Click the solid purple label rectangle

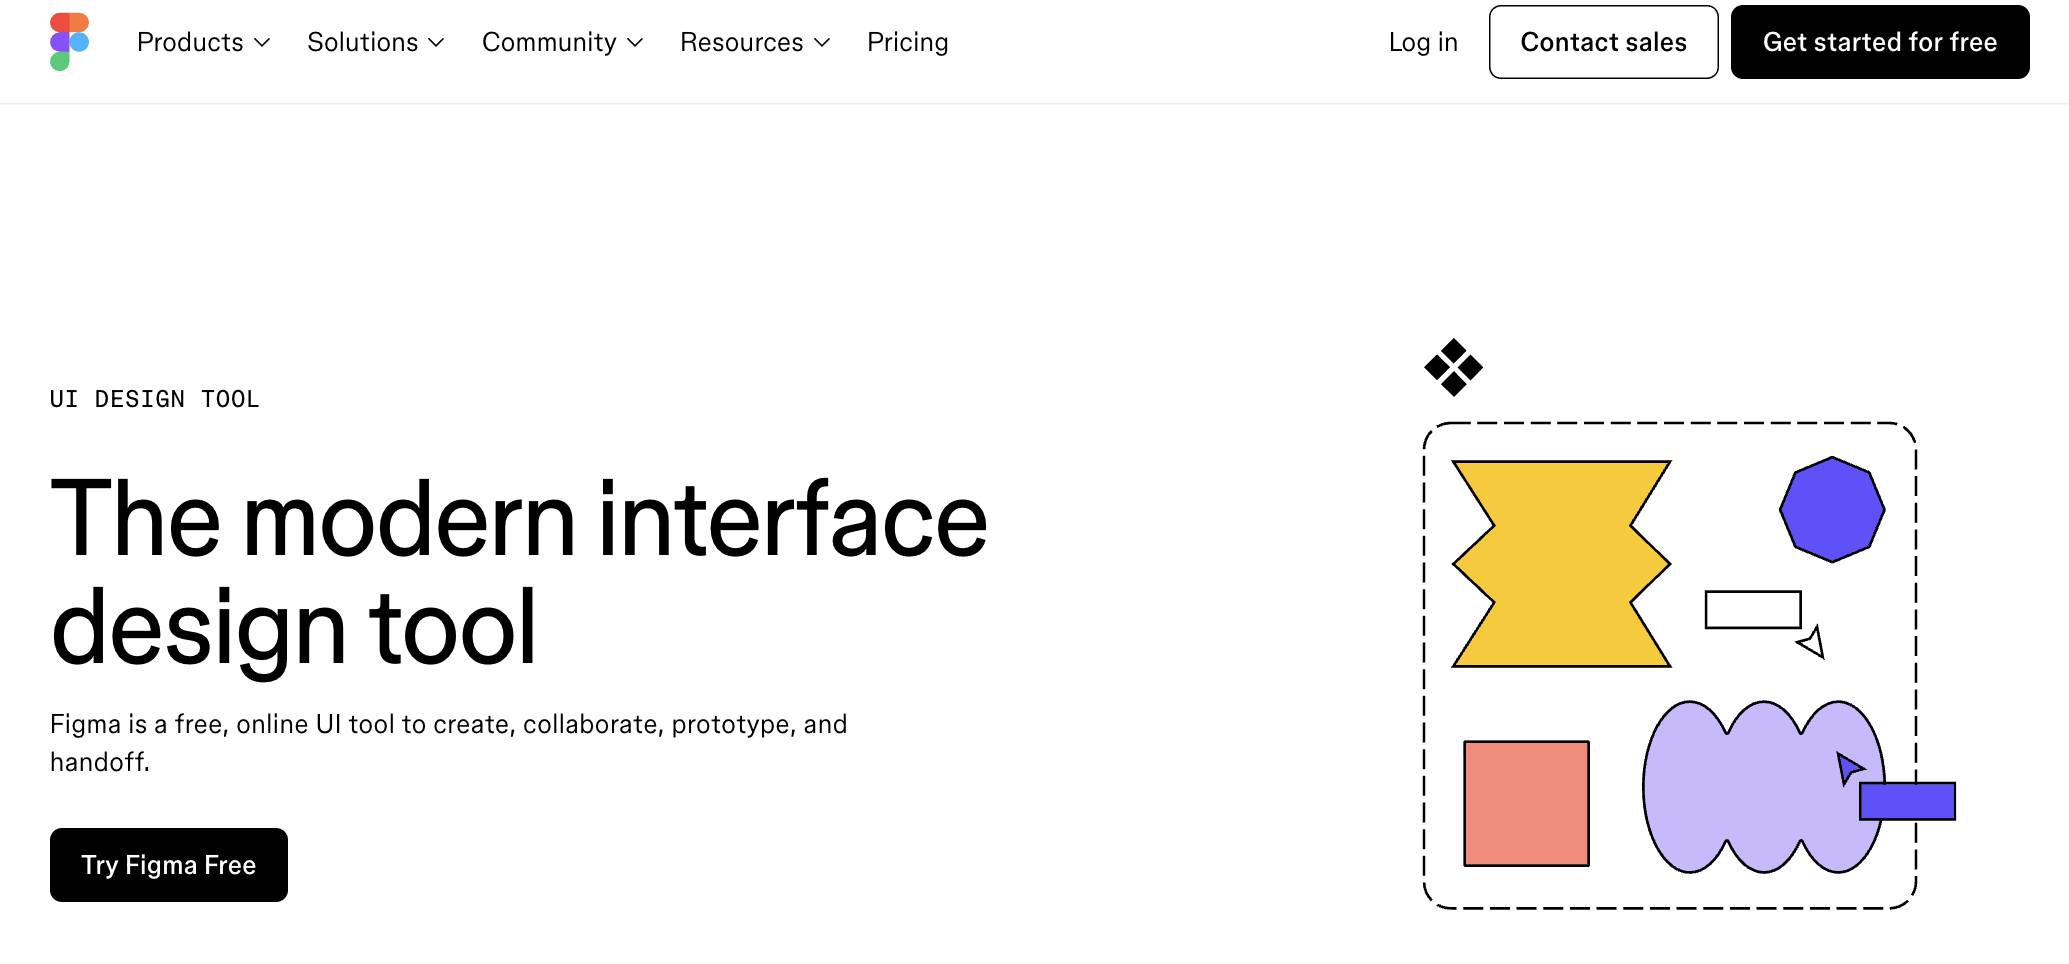(x=1907, y=801)
